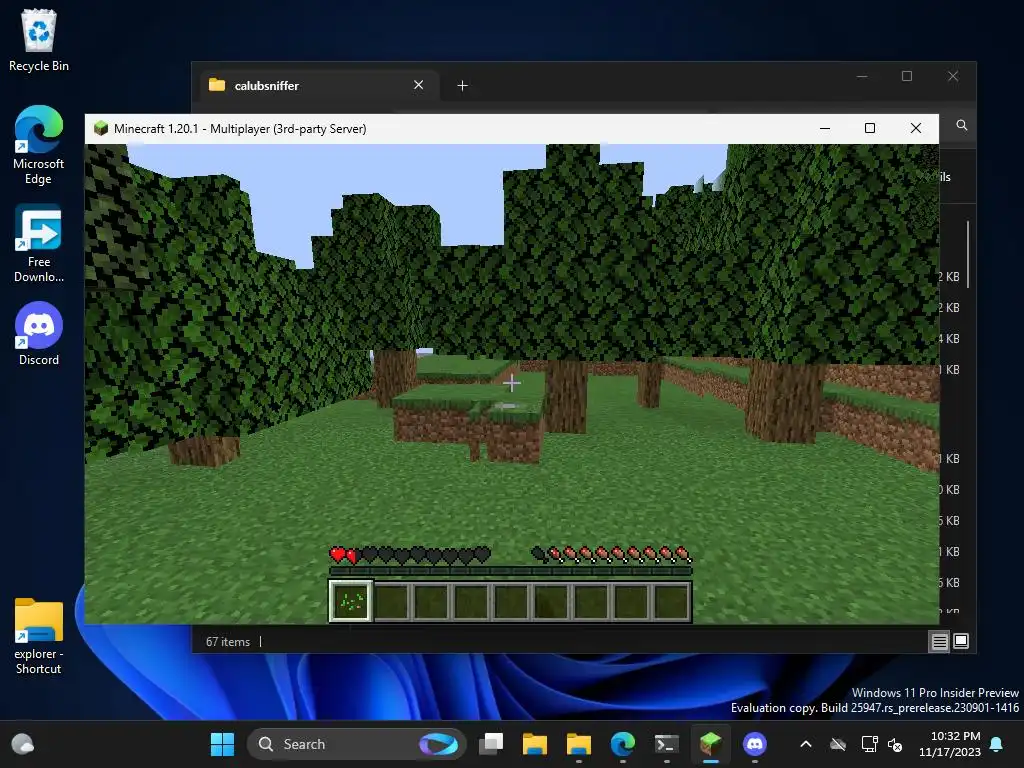This screenshot has height=768, width=1024.
Task: Open Discord from the taskbar
Action: tap(755, 744)
